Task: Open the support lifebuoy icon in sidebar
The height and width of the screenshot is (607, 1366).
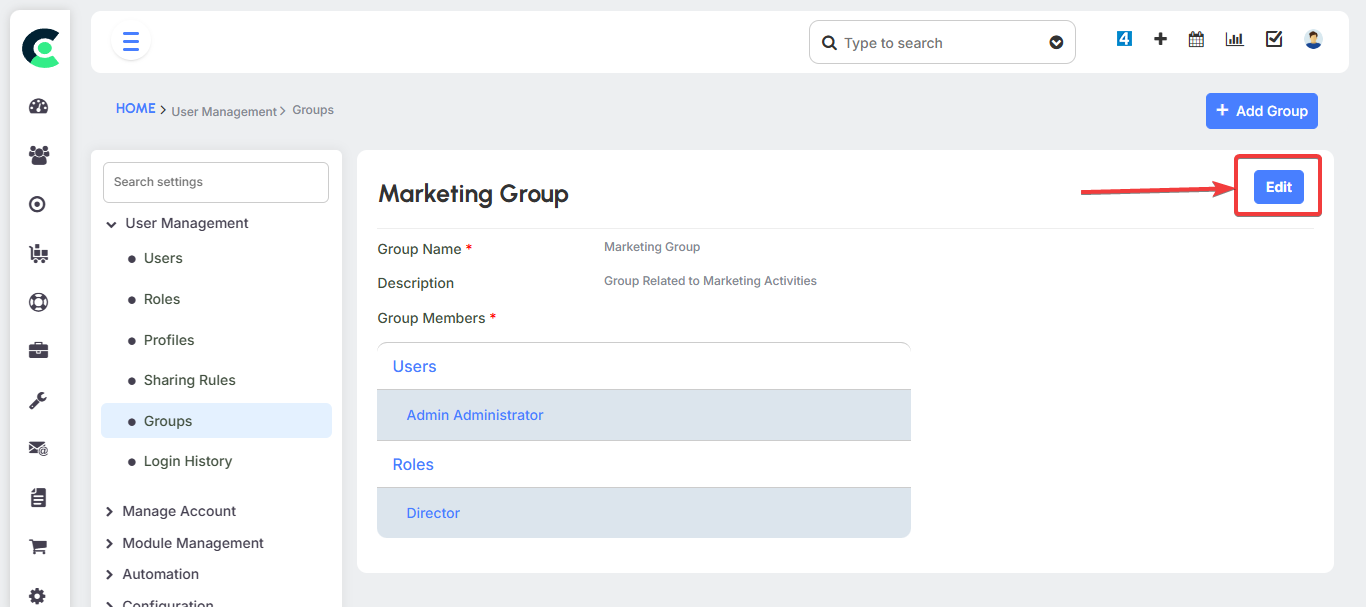Action: pos(38,302)
